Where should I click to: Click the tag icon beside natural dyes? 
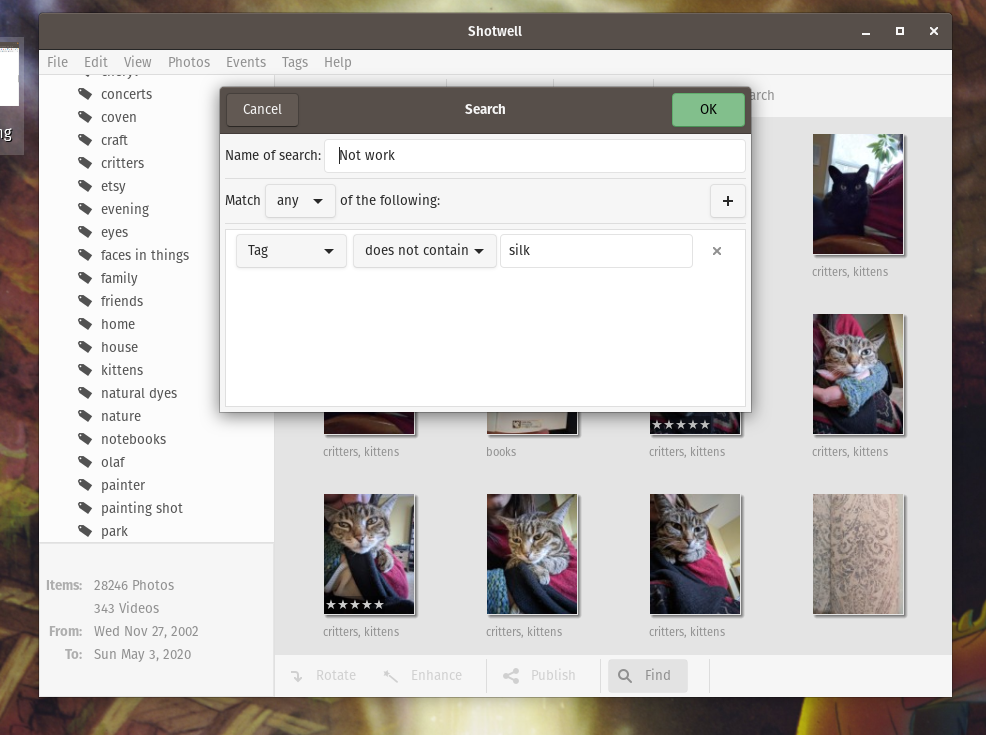coord(85,393)
